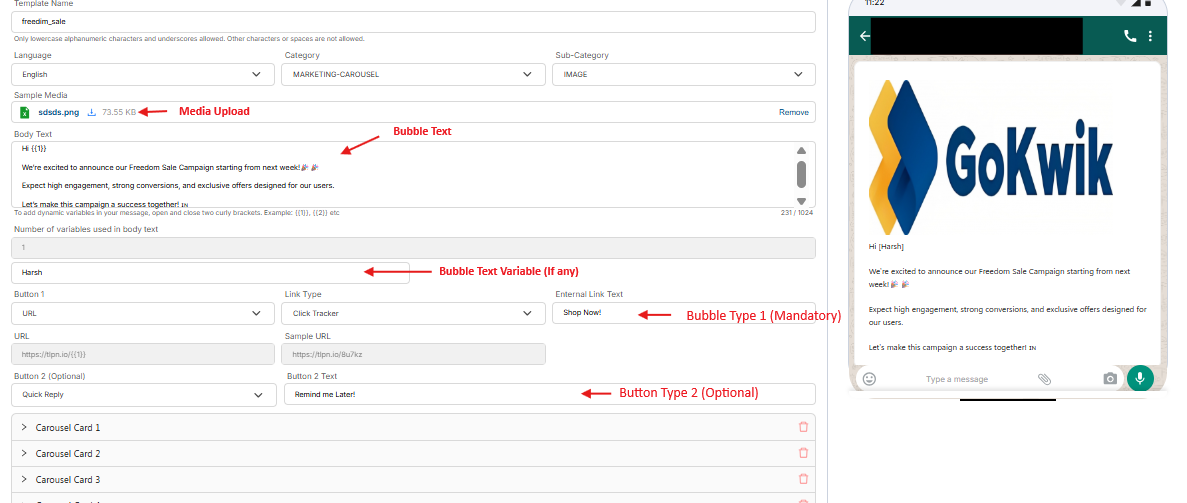Click the Template Name field freedim_sale

pos(413,22)
